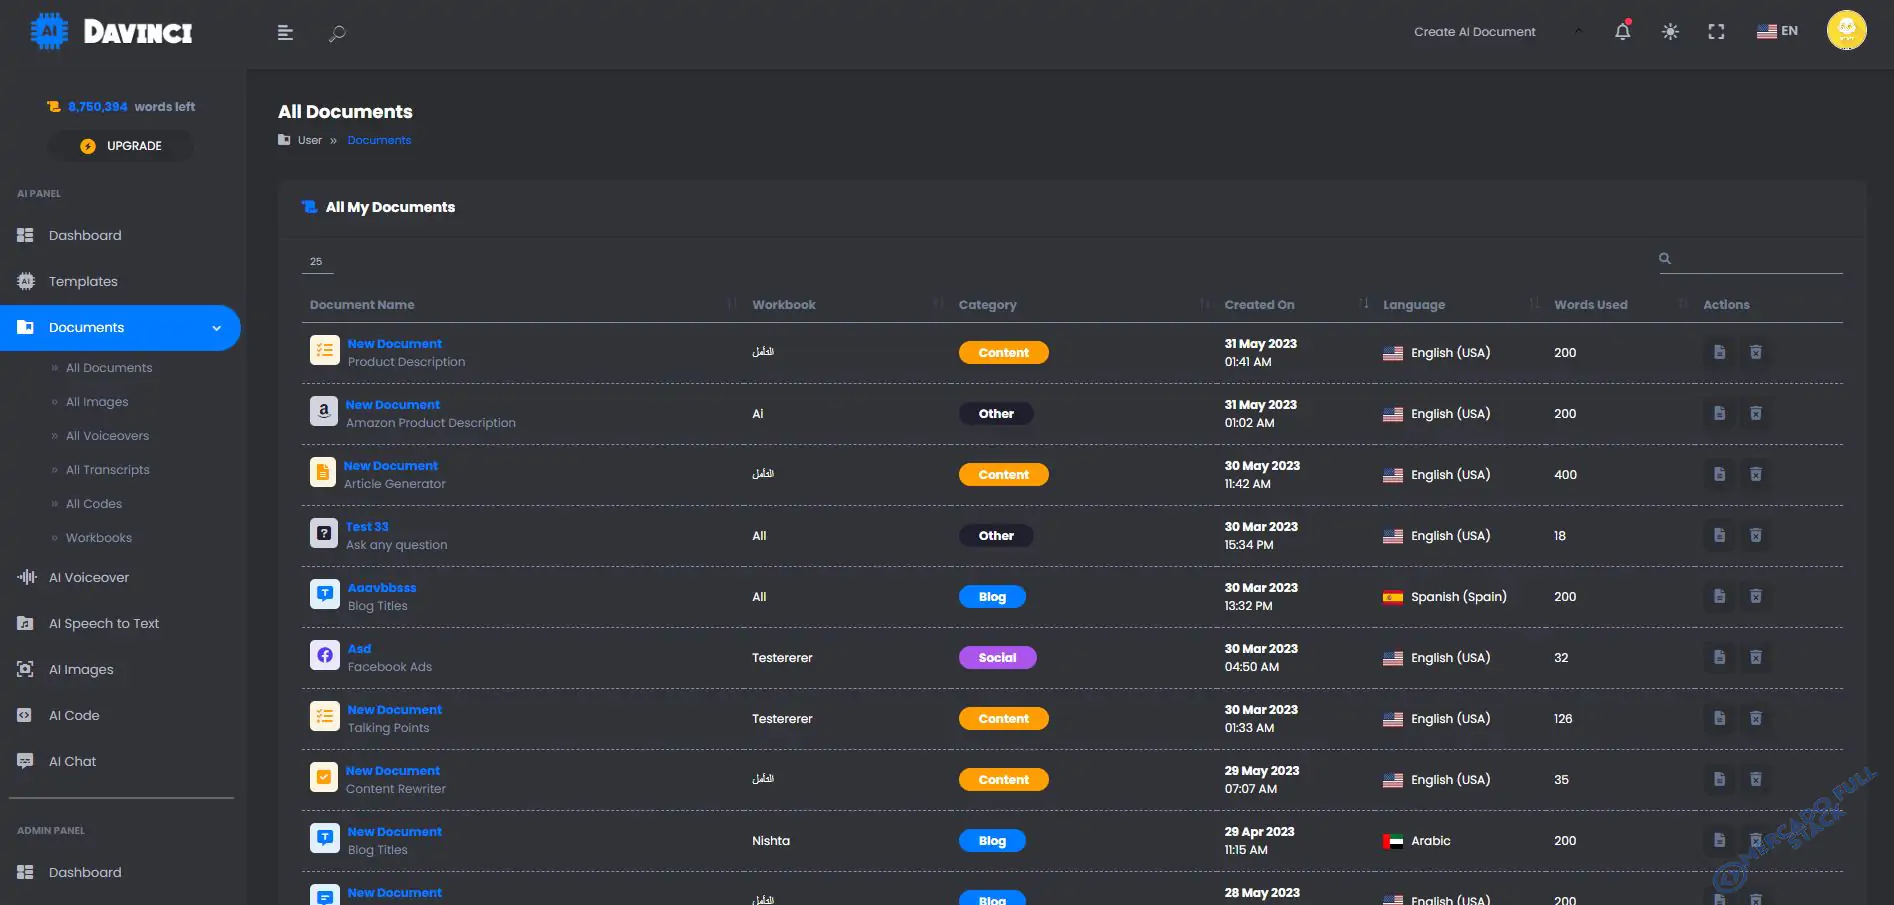Open the notifications bell
Image resolution: width=1894 pixels, height=905 pixels.
(x=1622, y=31)
